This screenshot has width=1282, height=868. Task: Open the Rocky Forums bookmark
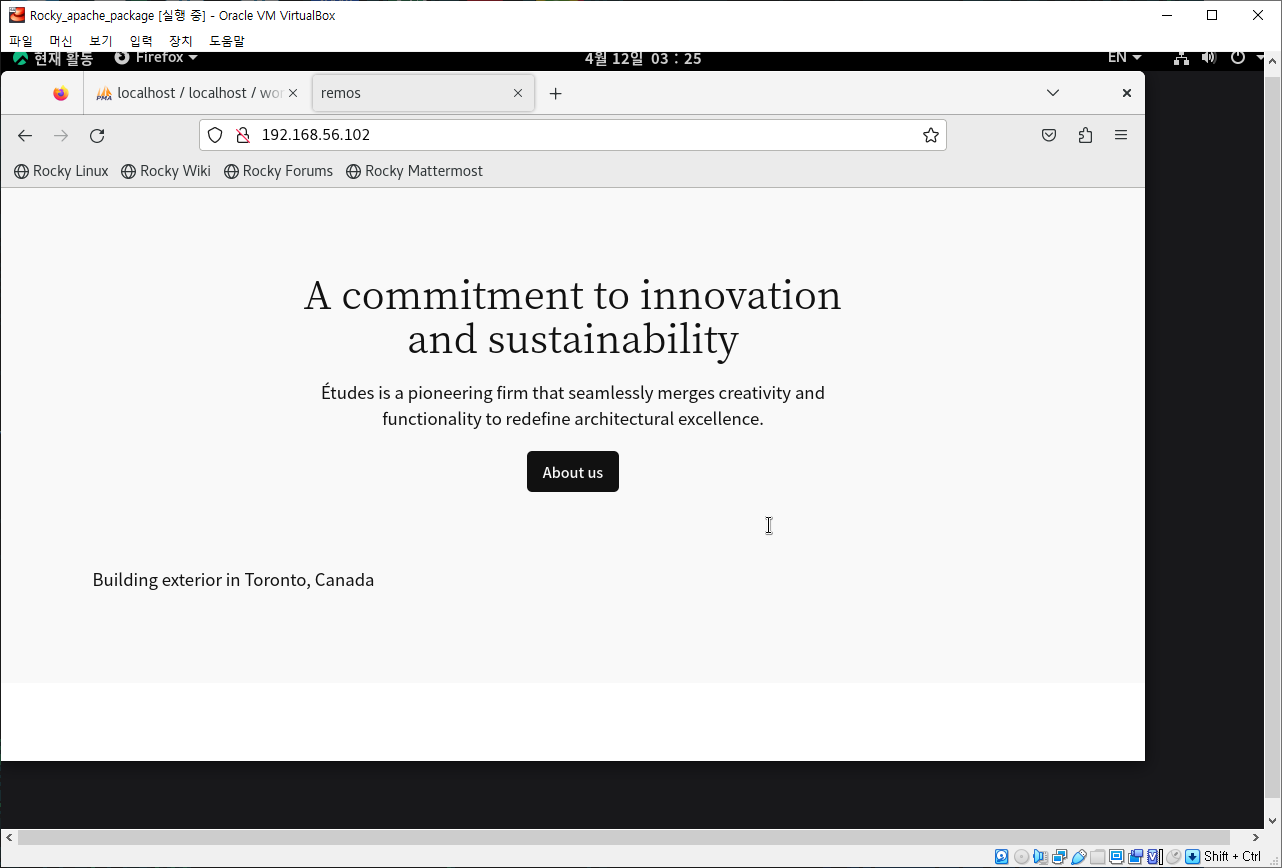[x=278, y=171]
